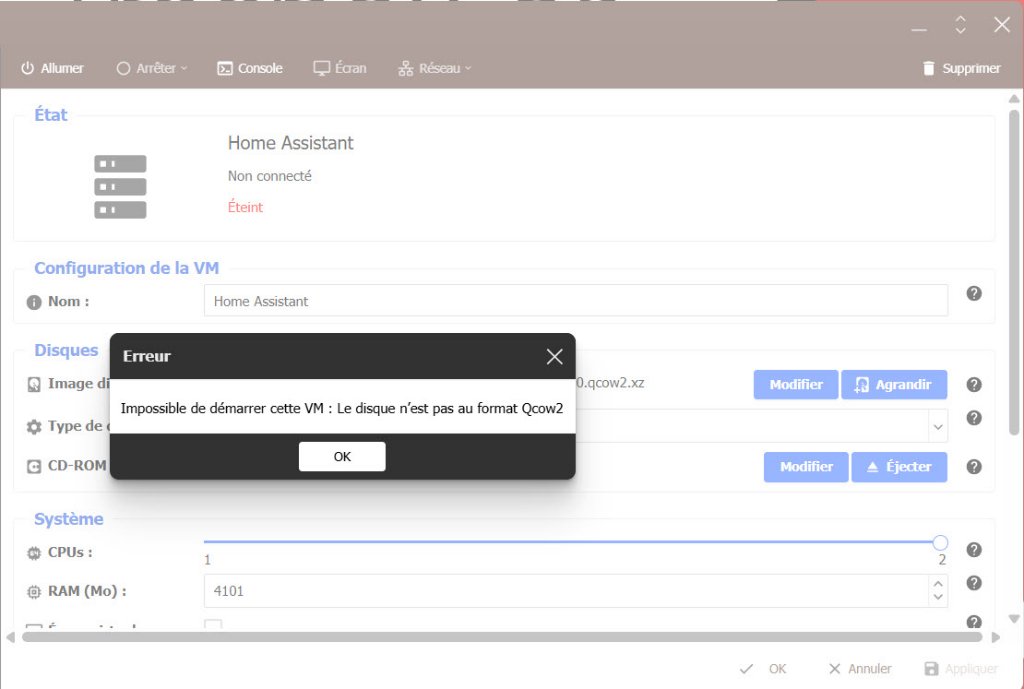The width and height of the screenshot is (1024, 689).
Task: Click the server stack icon under État
Action: (x=120, y=187)
